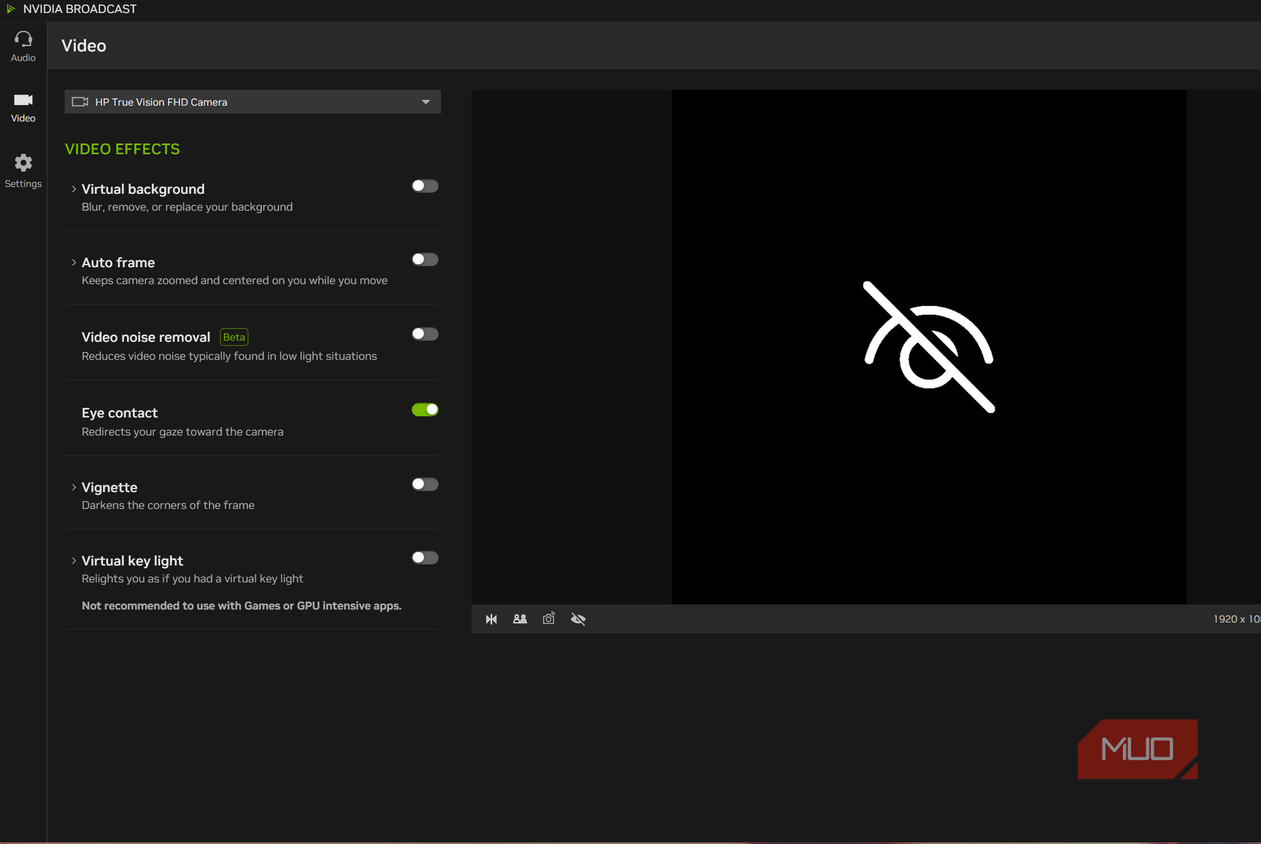Expand the Virtual key light chevron
Image resolution: width=1261 pixels, height=844 pixels.
point(74,561)
